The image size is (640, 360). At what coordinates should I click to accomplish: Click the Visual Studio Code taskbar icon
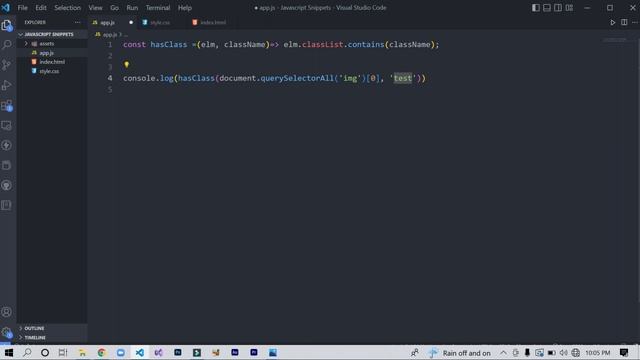click(140, 352)
